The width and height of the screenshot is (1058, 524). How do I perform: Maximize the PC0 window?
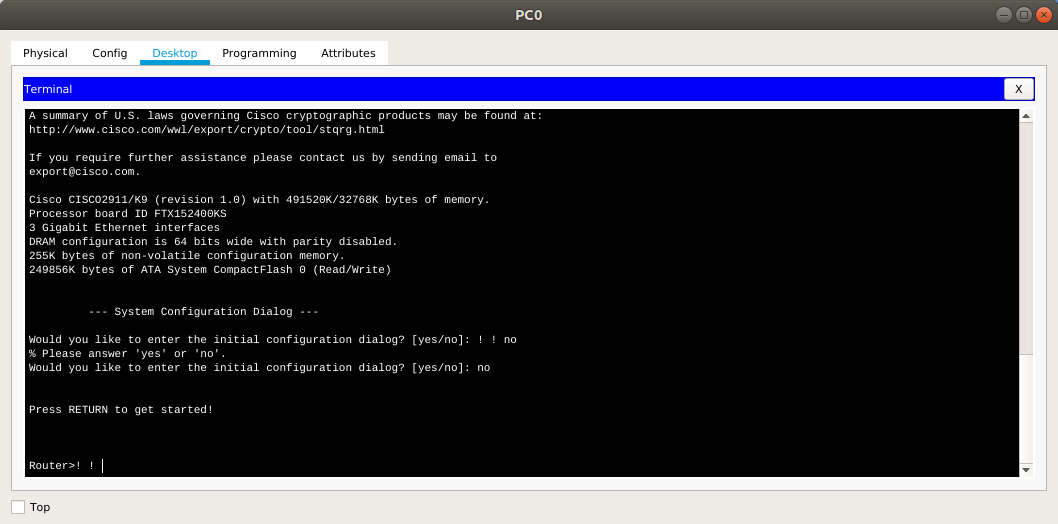(x=1024, y=15)
